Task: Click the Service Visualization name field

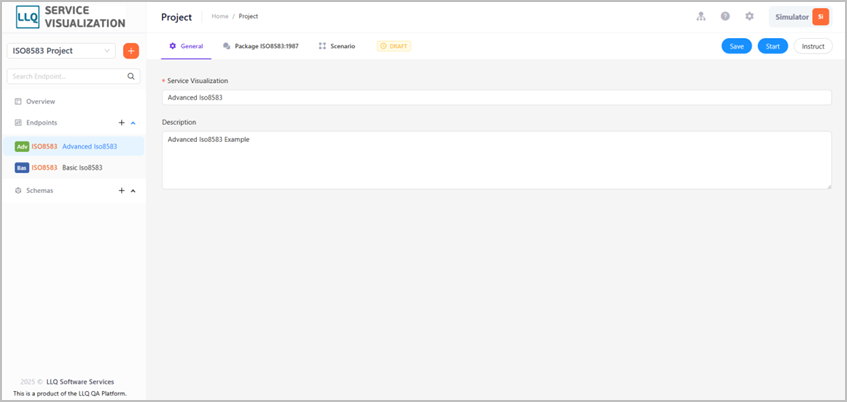Action: (496, 98)
